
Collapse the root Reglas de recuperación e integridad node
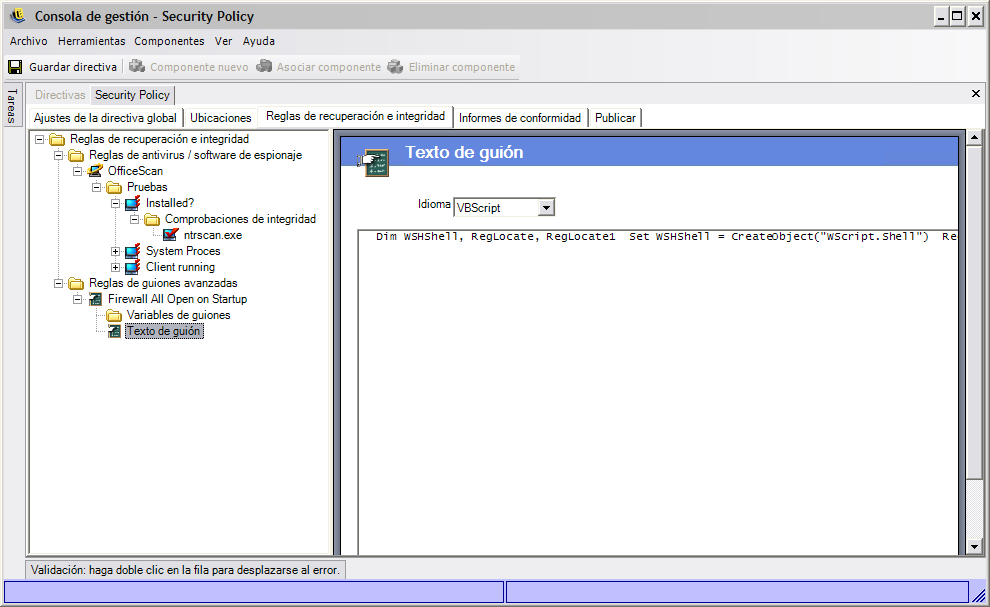pos(40,140)
